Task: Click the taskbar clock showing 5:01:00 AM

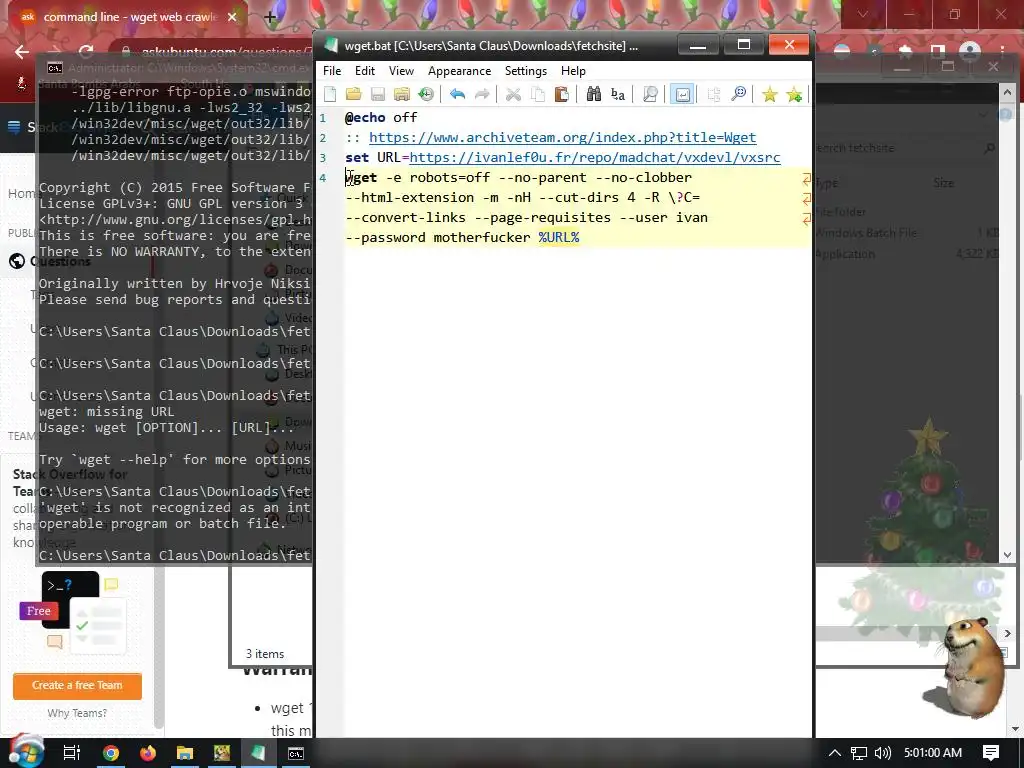Action: (x=933, y=753)
